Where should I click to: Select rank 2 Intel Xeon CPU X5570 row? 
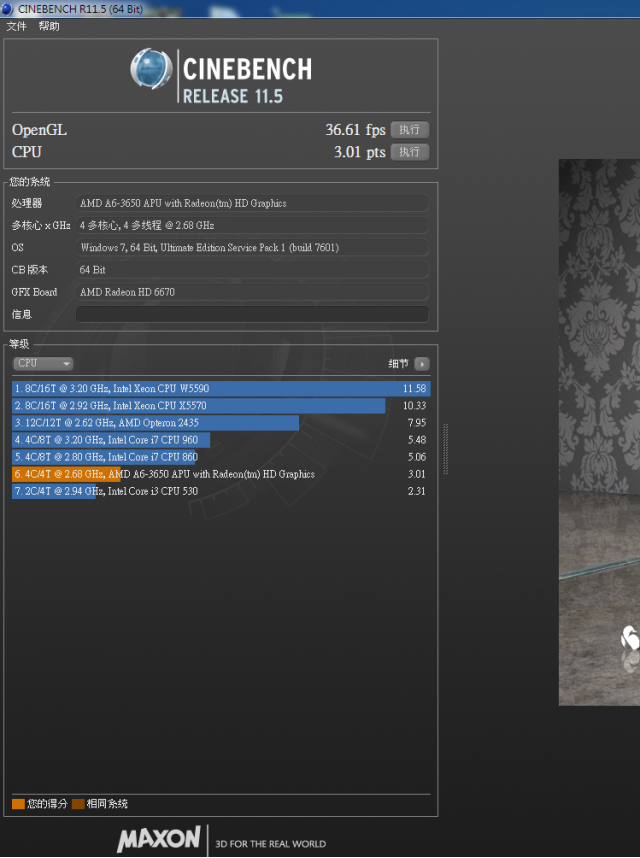[221, 405]
